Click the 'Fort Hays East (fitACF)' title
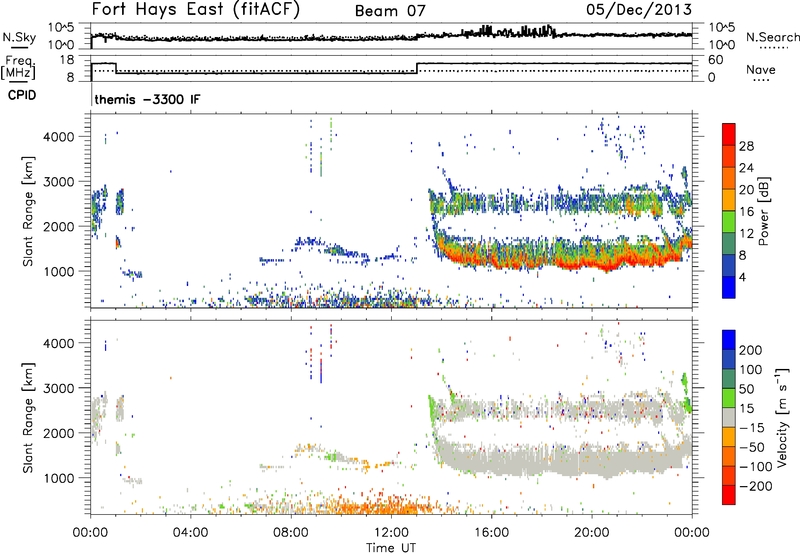The image size is (800, 554). pyautogui.click(x=196, y=9)
